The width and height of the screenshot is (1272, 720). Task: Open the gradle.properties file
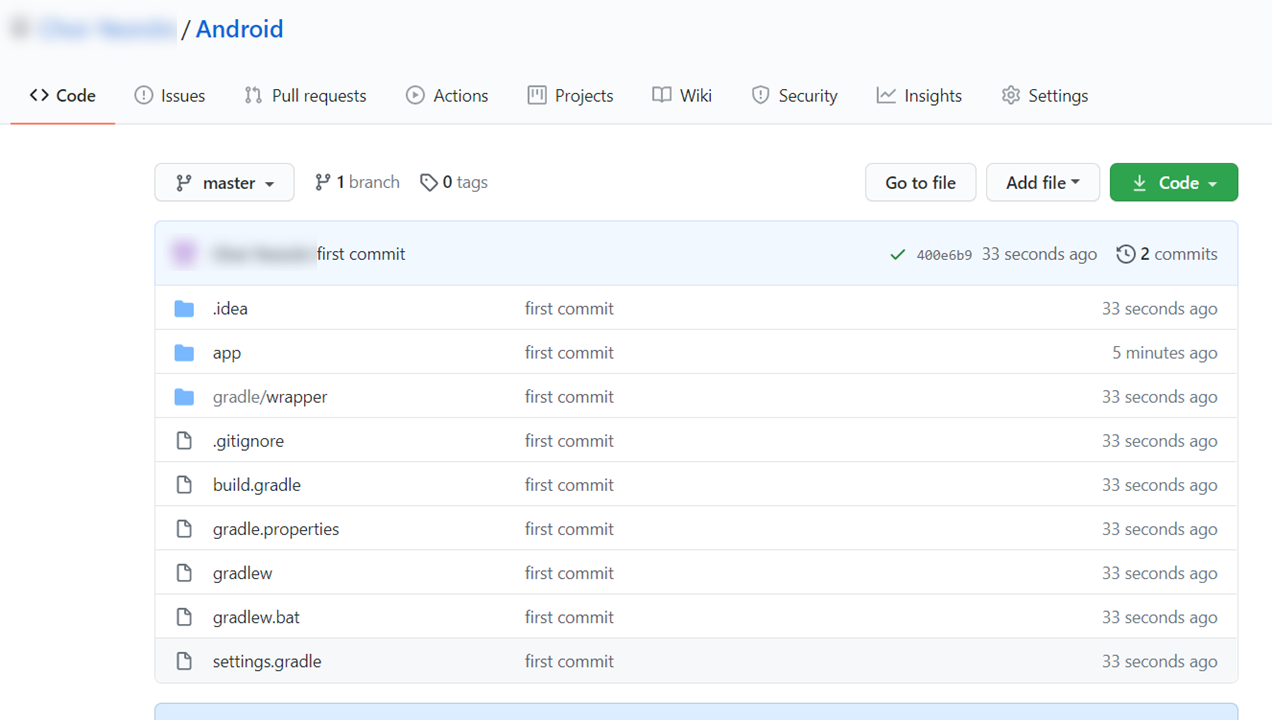(x=276, y=529)
